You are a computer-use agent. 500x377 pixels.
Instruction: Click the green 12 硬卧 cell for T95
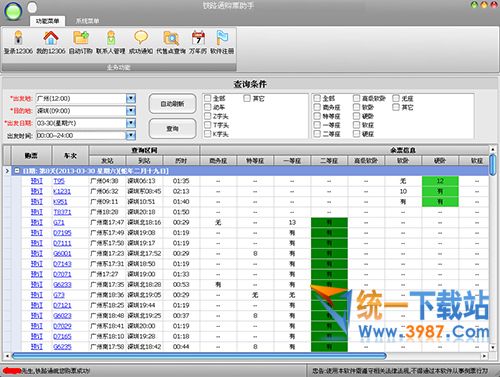[440, 181]
